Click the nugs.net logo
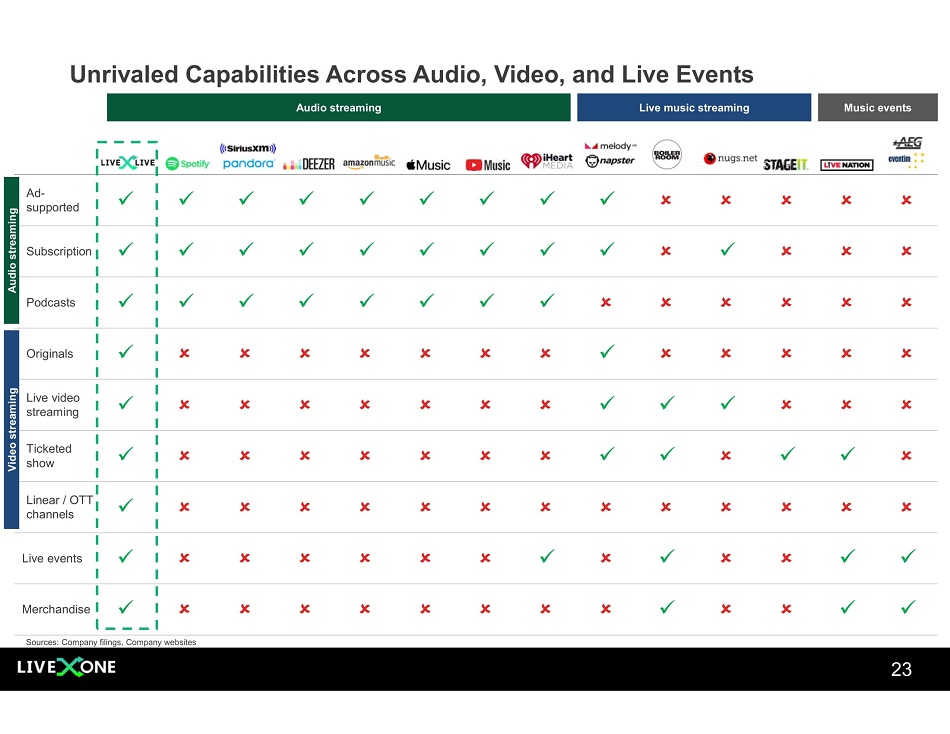The height and width of the screenshot is (734, 950). click(x=730, y=159)
